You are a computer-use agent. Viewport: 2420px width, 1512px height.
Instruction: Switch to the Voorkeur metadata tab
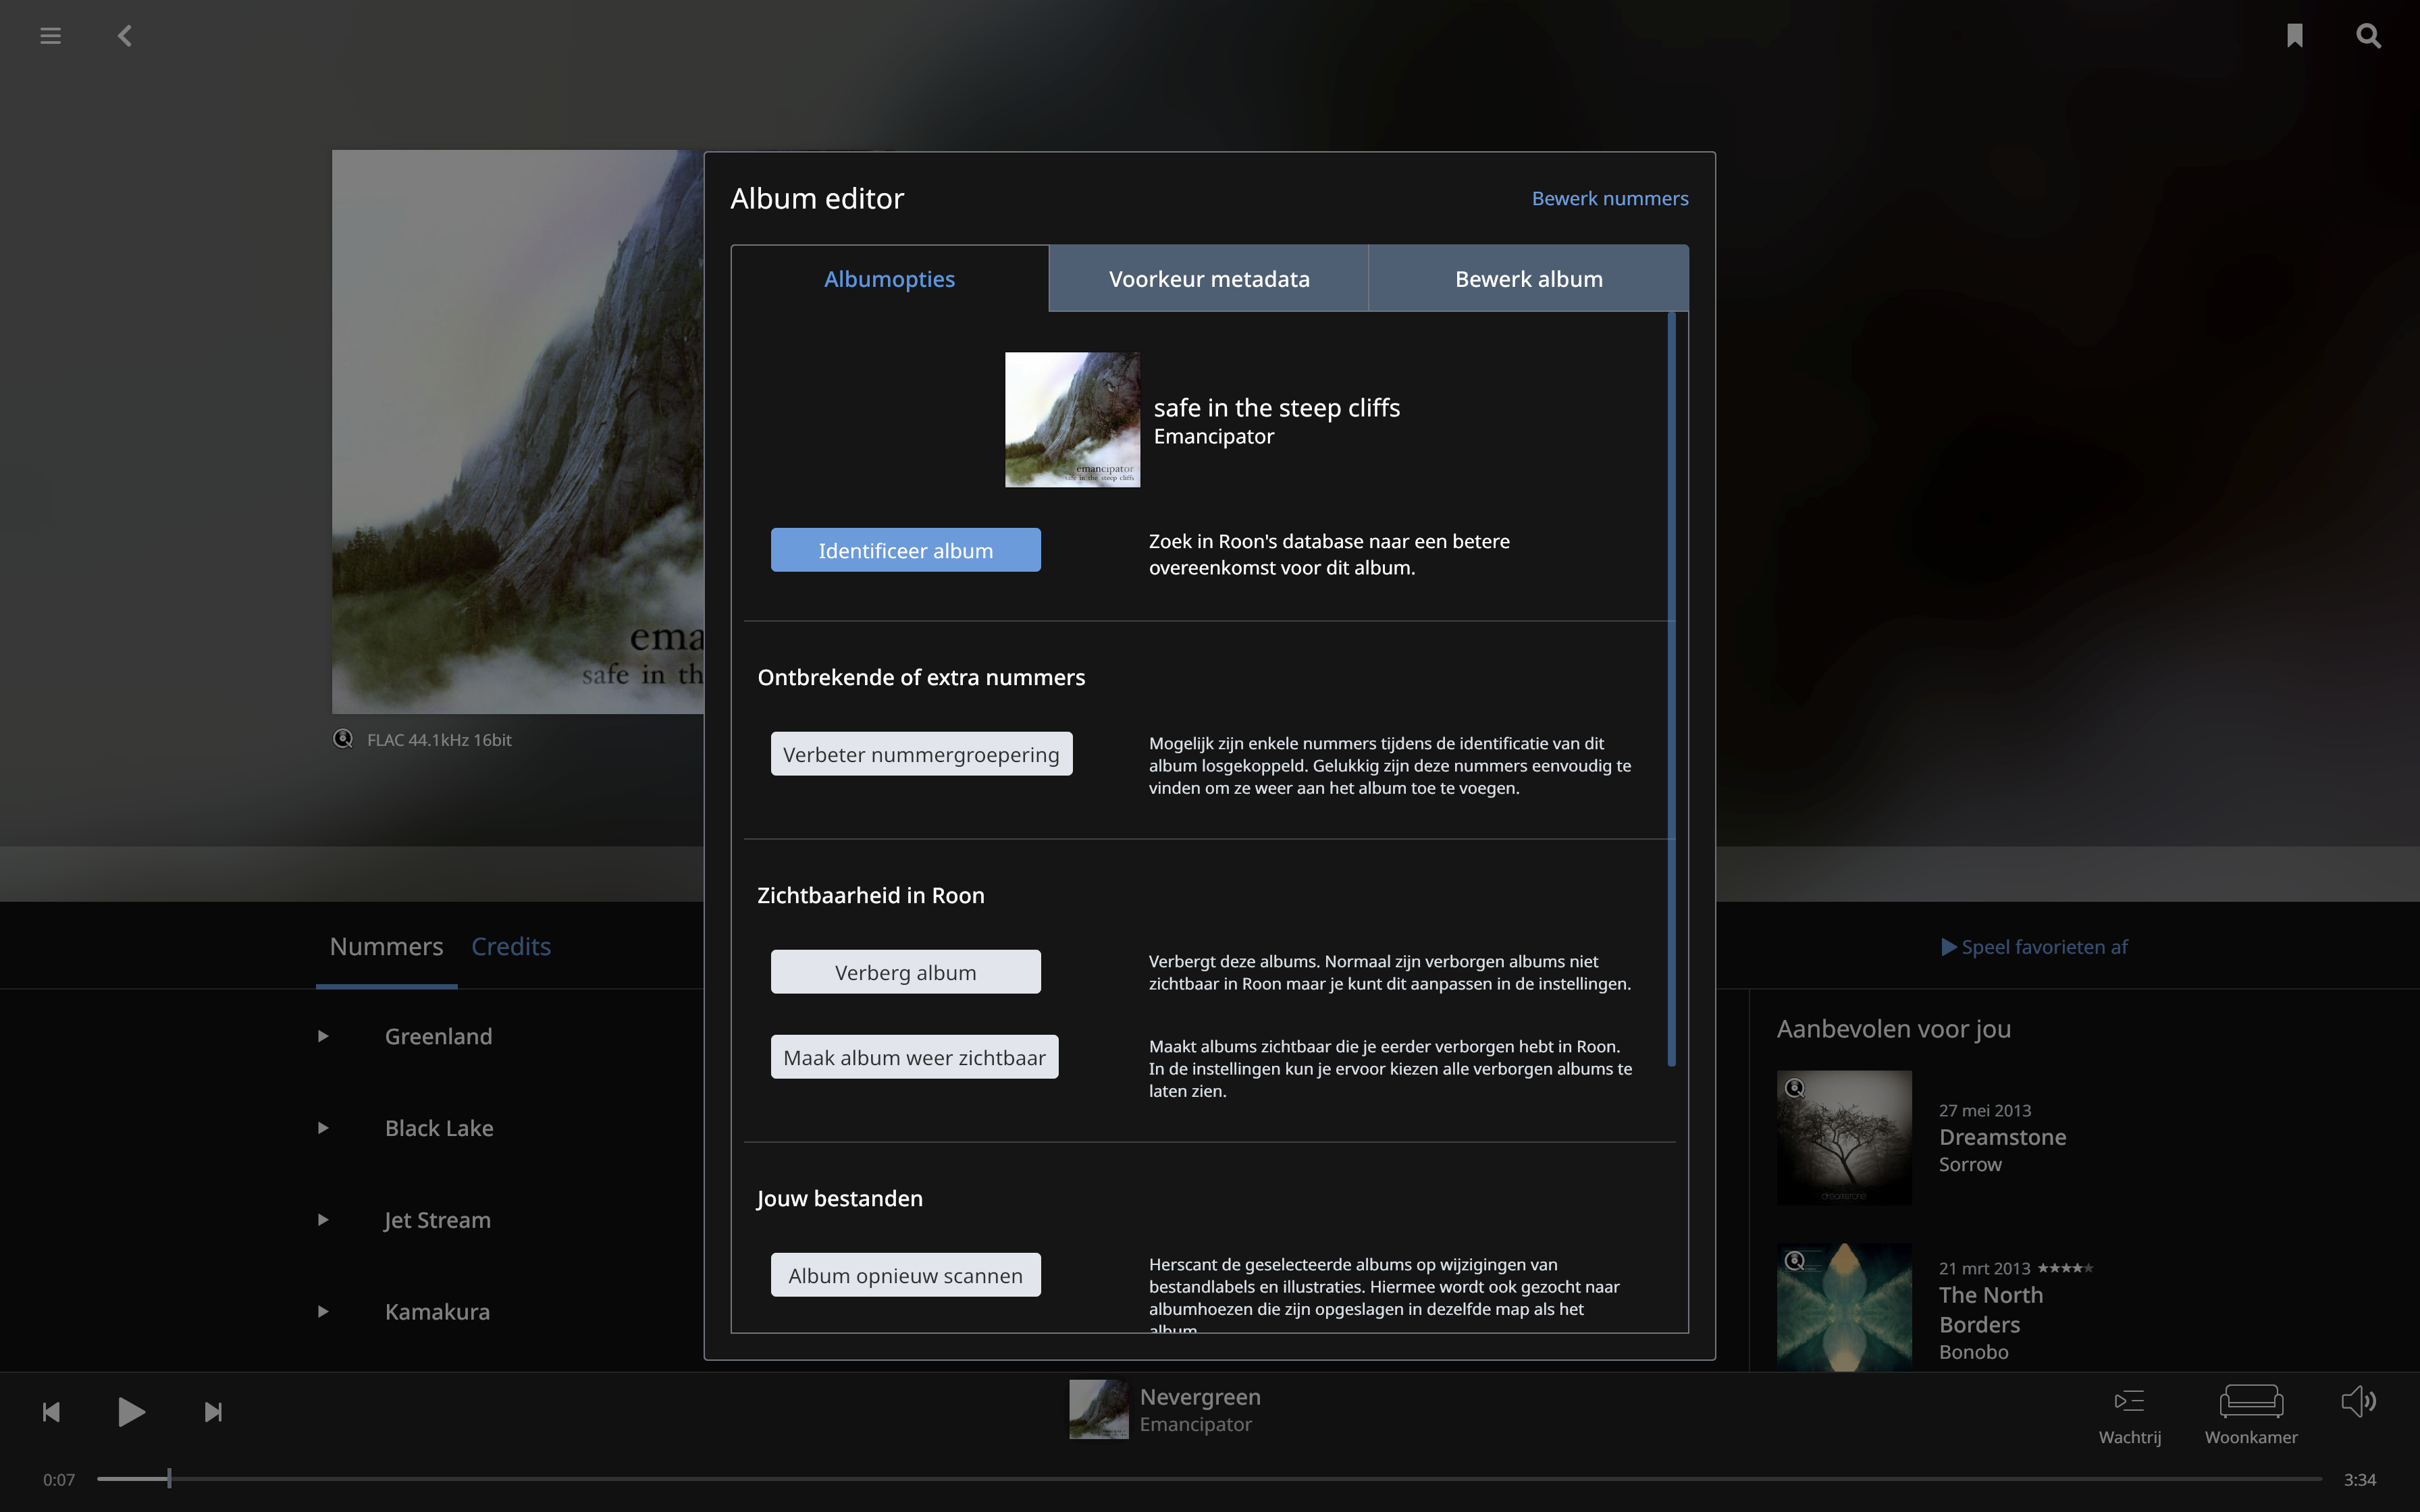click(1209, 279)
